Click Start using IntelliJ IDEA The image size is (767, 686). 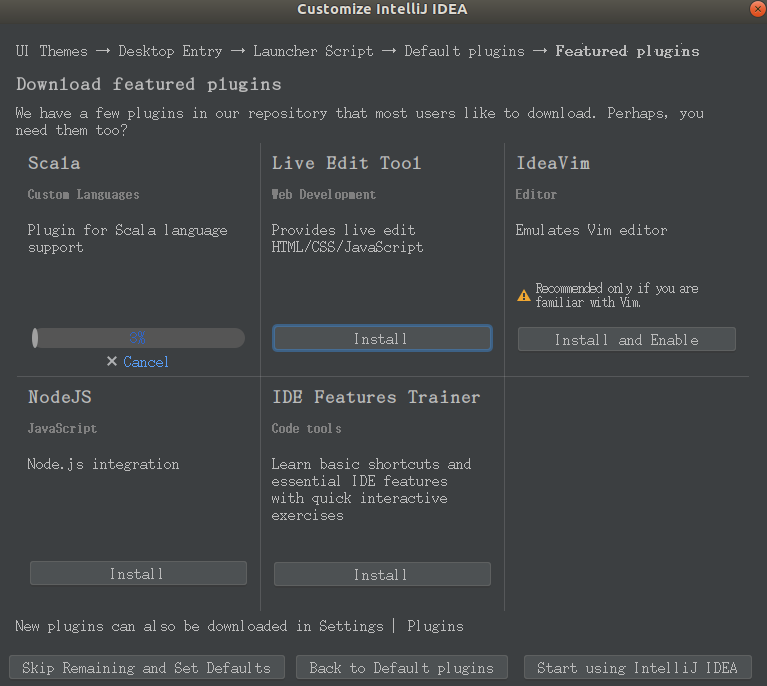point(637,667)
